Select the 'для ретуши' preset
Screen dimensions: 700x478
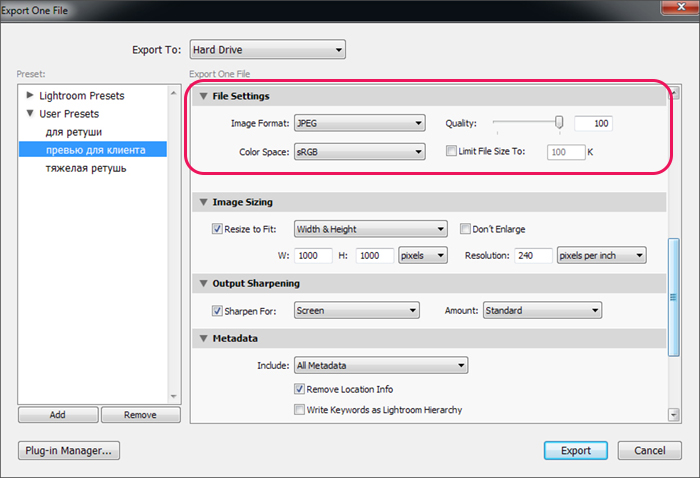[74, 132]
